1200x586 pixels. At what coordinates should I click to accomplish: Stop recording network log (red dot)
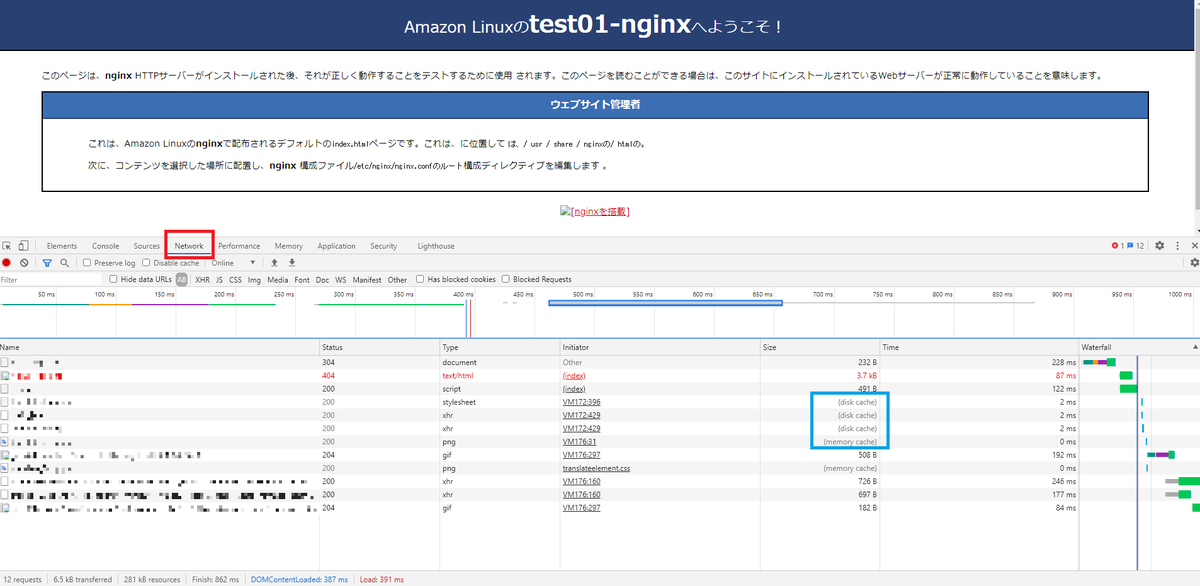6,263
